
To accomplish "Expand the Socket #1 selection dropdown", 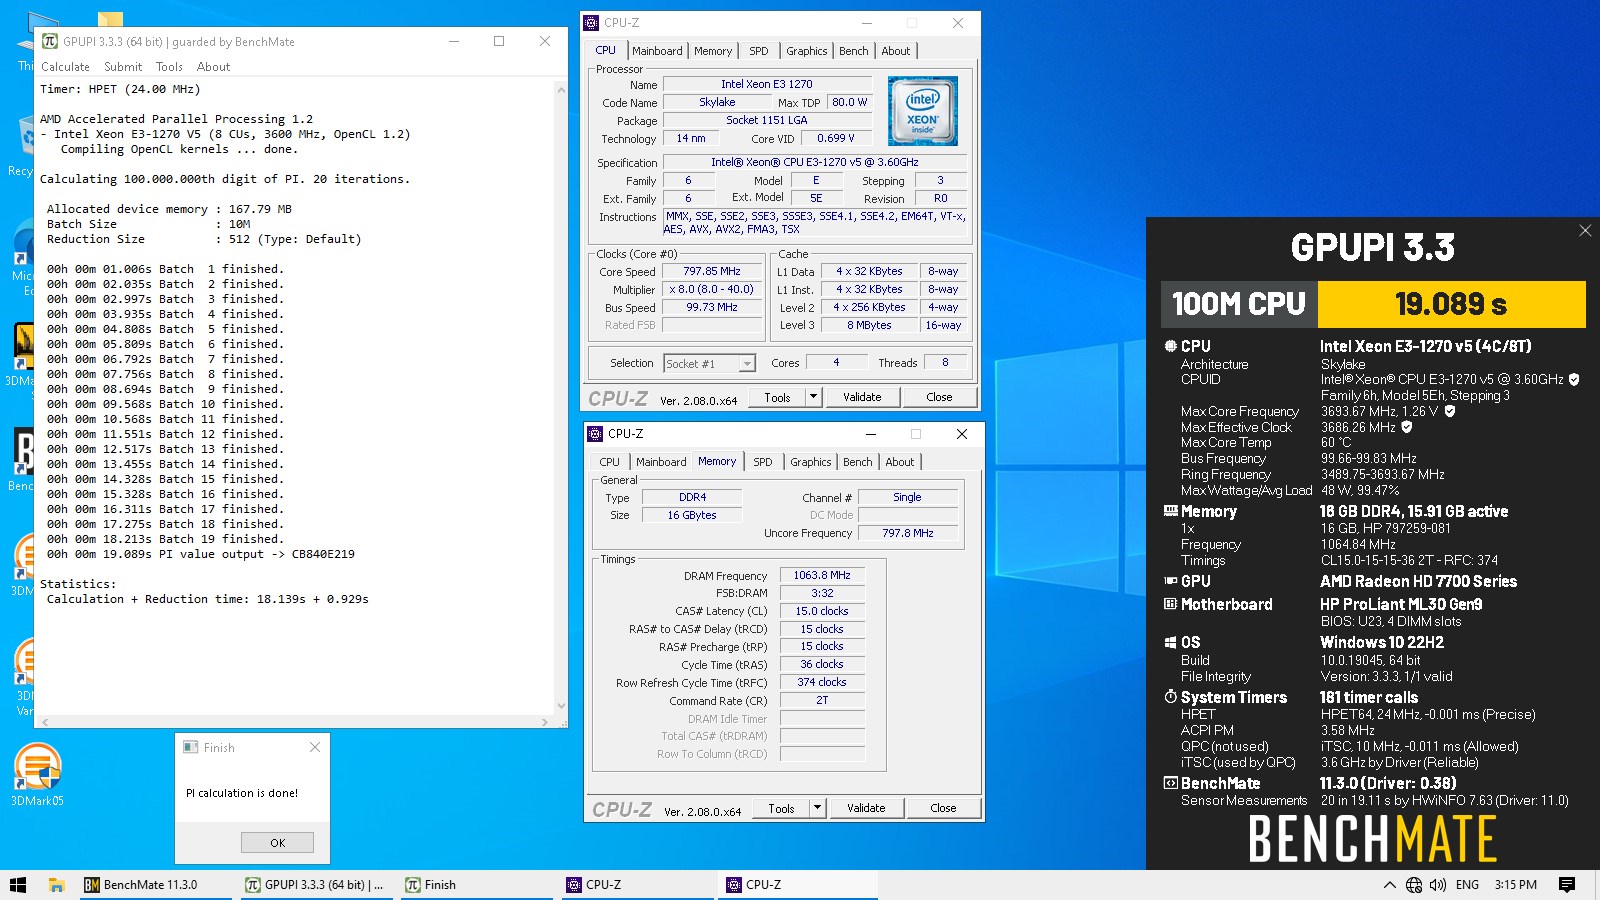I will pyautogui.click(x=747, y=364).
